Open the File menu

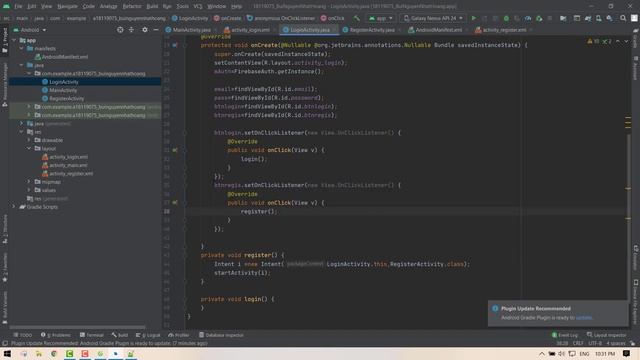(x=18, y=6)
